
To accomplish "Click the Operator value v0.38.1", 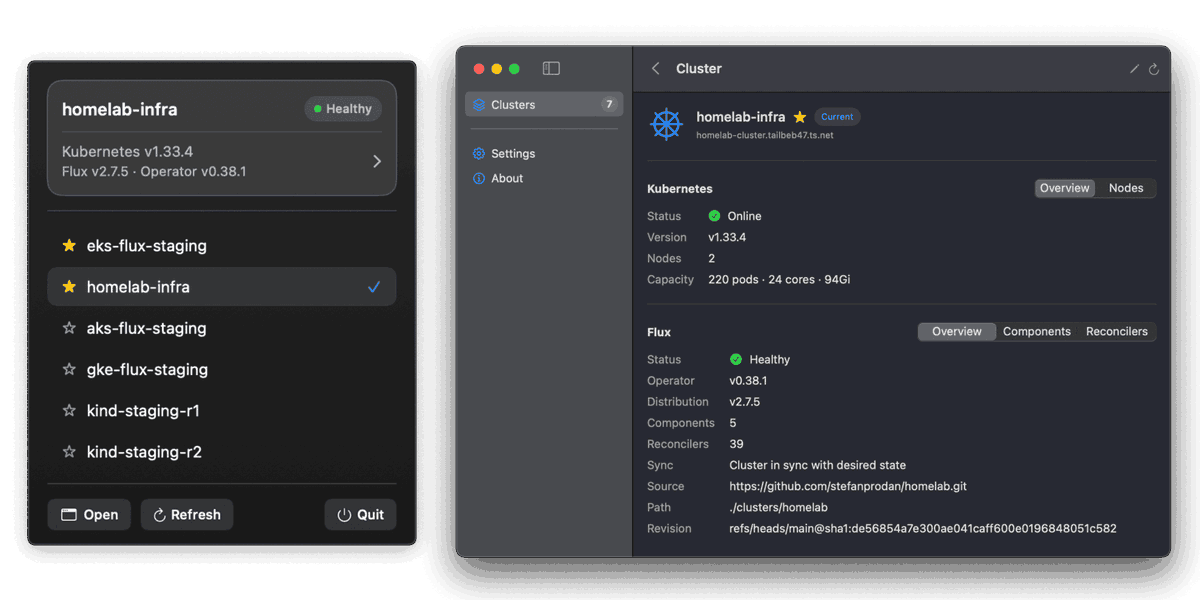I will [748, 381].
